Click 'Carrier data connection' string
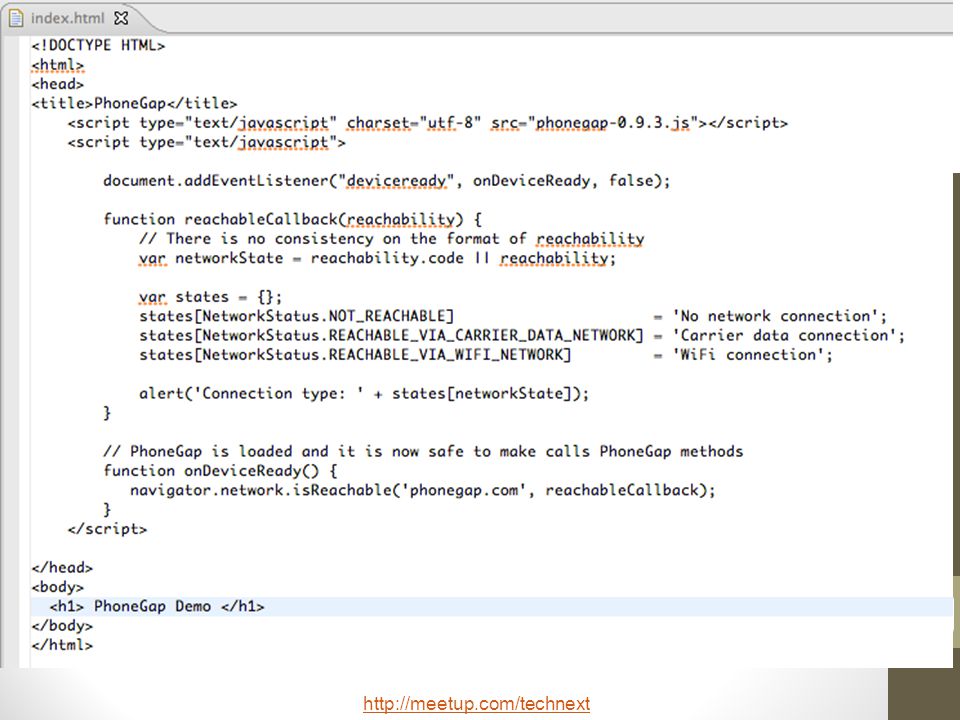This screenshot has width=960, height=720. click(x=784, y=336)
